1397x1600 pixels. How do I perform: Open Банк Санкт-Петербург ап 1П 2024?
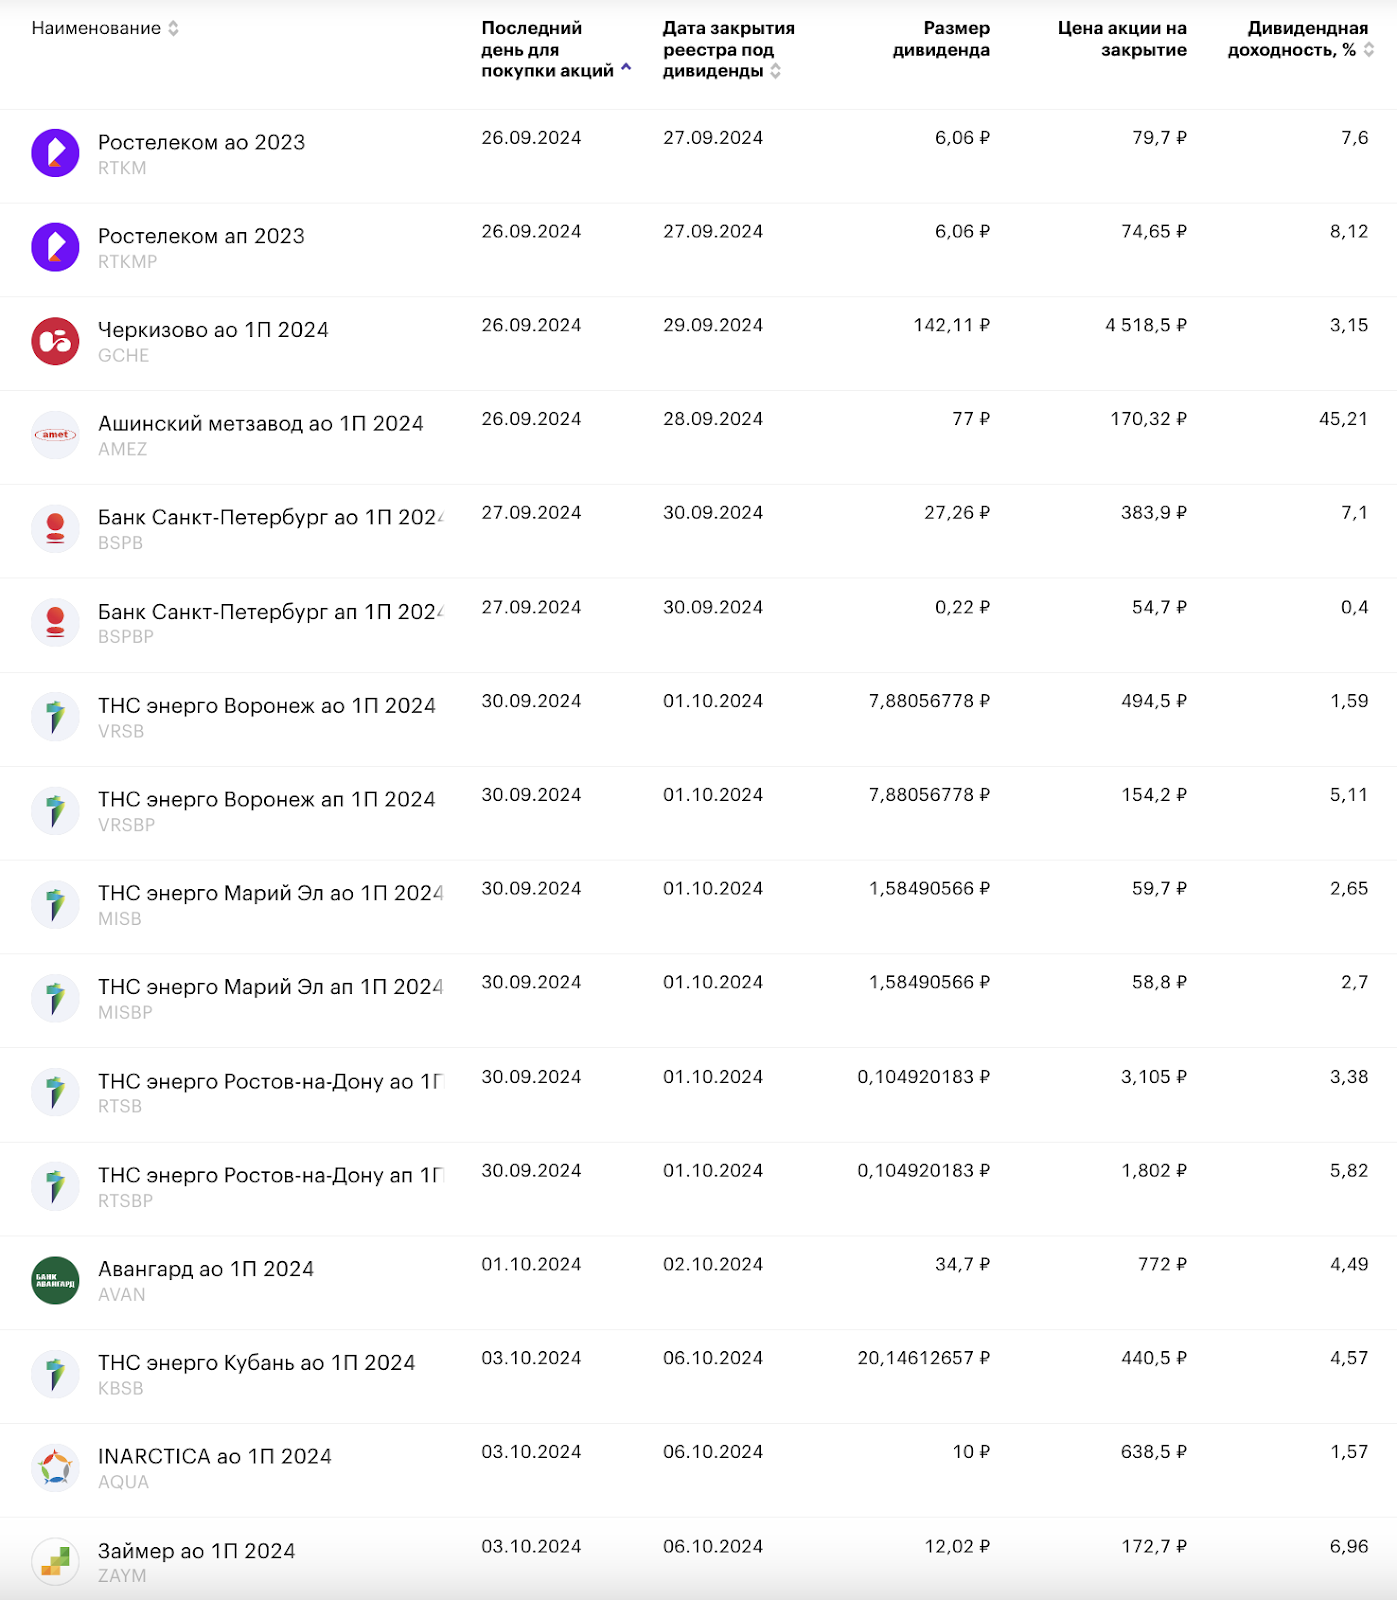coord(271,612)
